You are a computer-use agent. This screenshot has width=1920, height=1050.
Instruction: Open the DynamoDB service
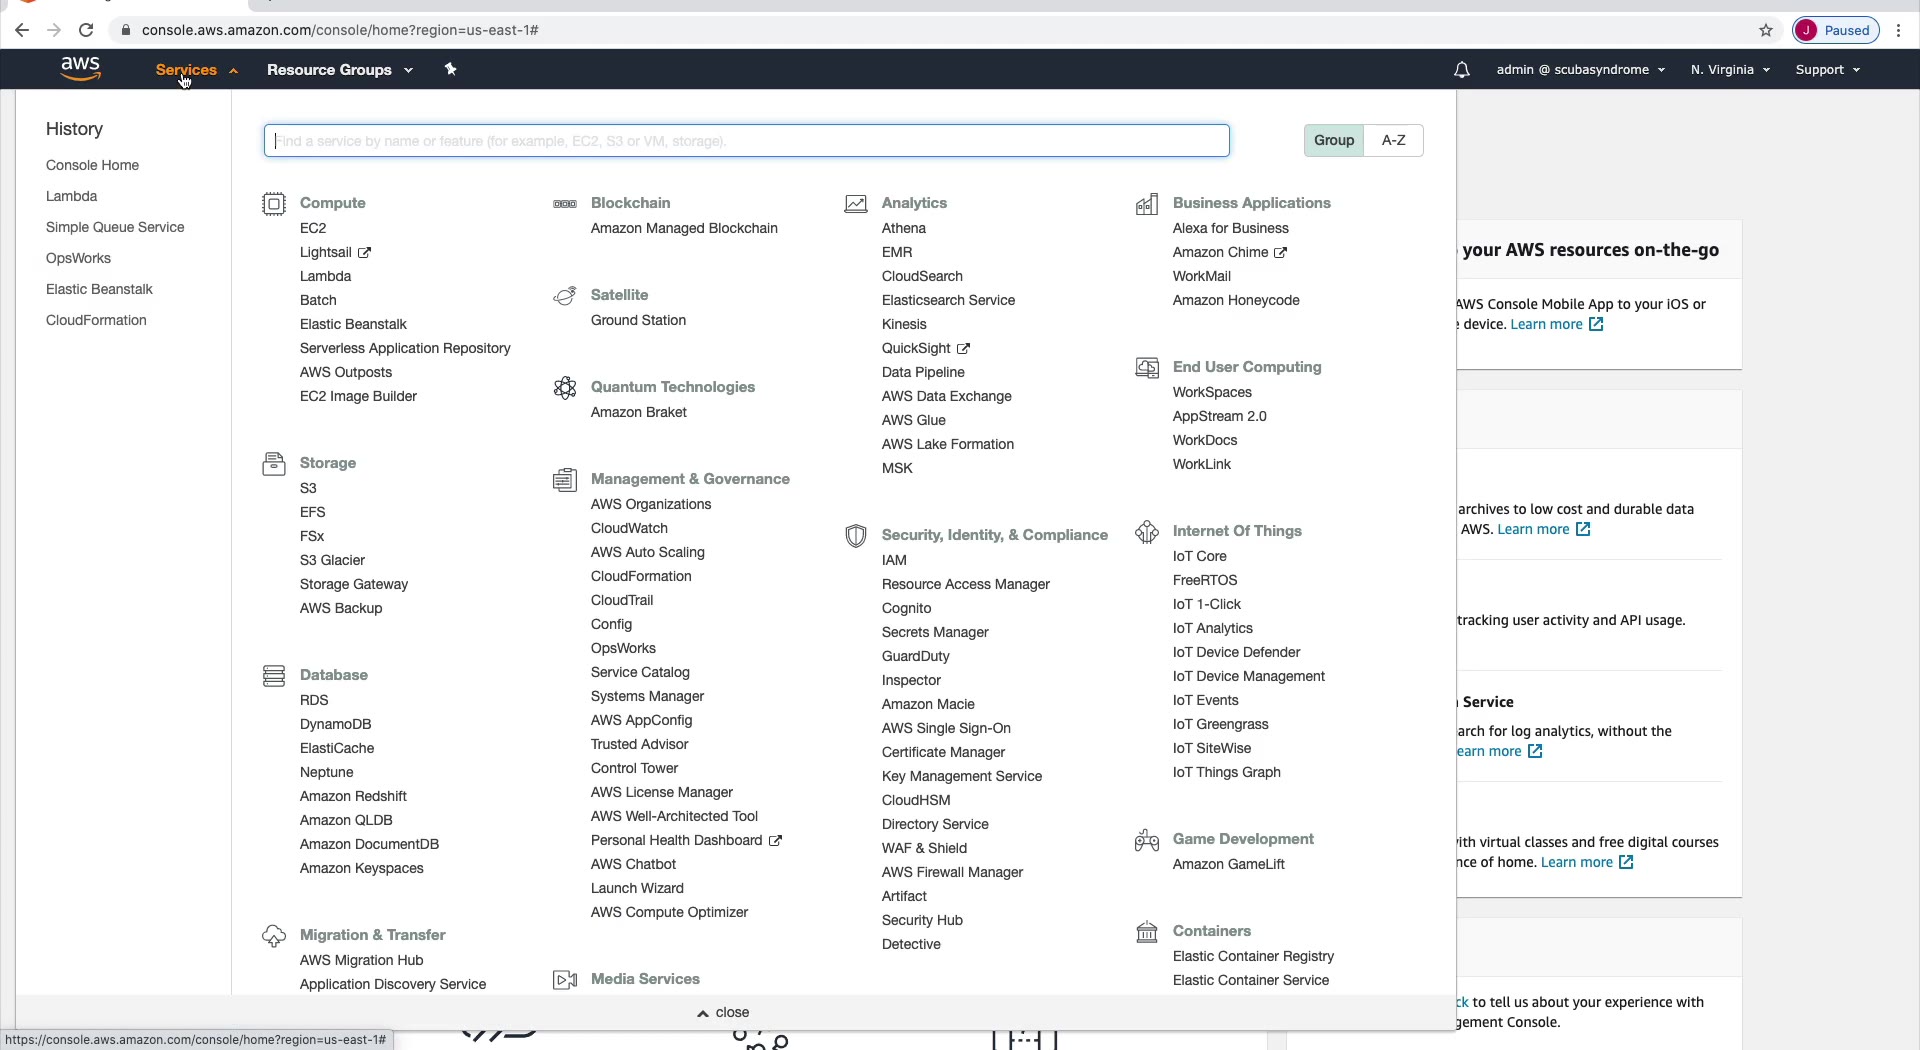click(335, 724)
